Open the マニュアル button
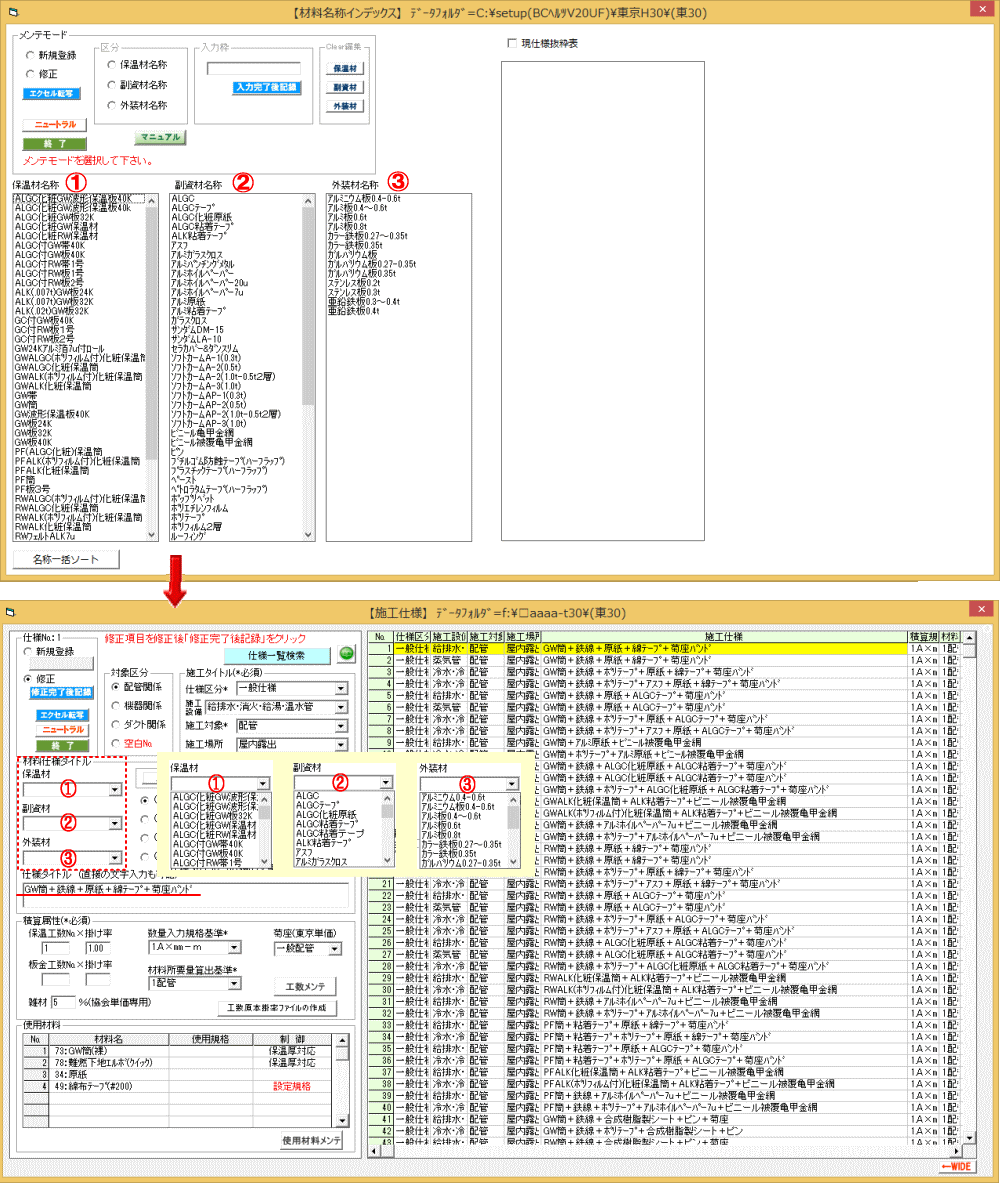This screenshot has width=1000, height=1183. pos(160,137)
